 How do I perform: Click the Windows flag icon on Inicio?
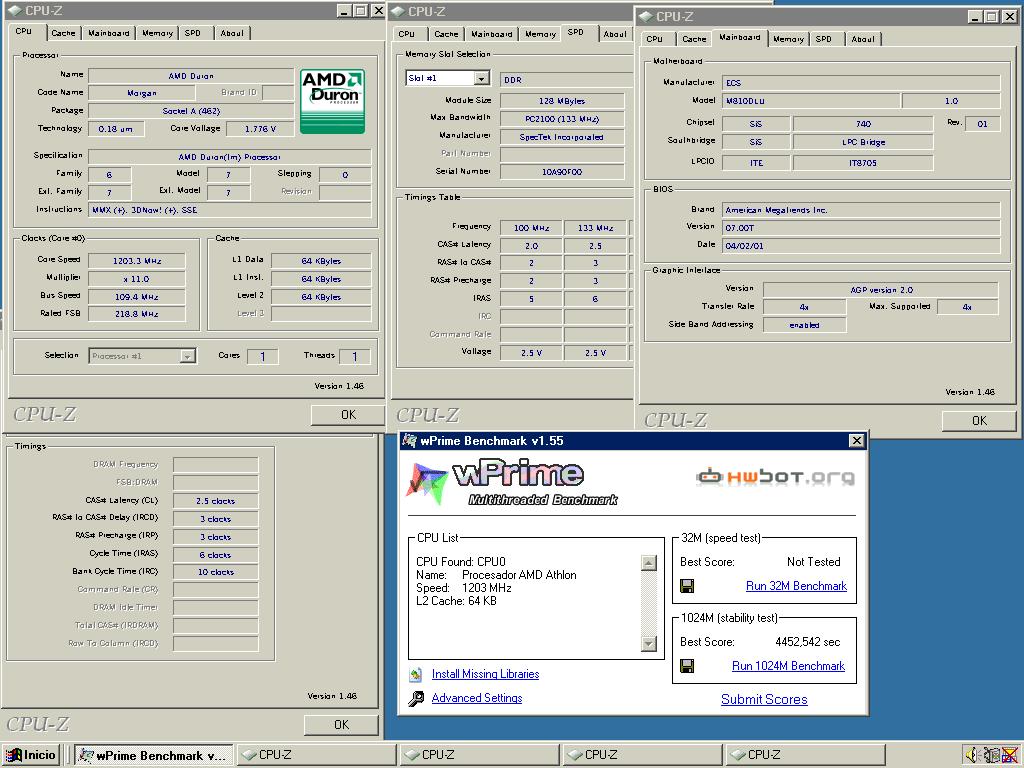tap(14, 755)
